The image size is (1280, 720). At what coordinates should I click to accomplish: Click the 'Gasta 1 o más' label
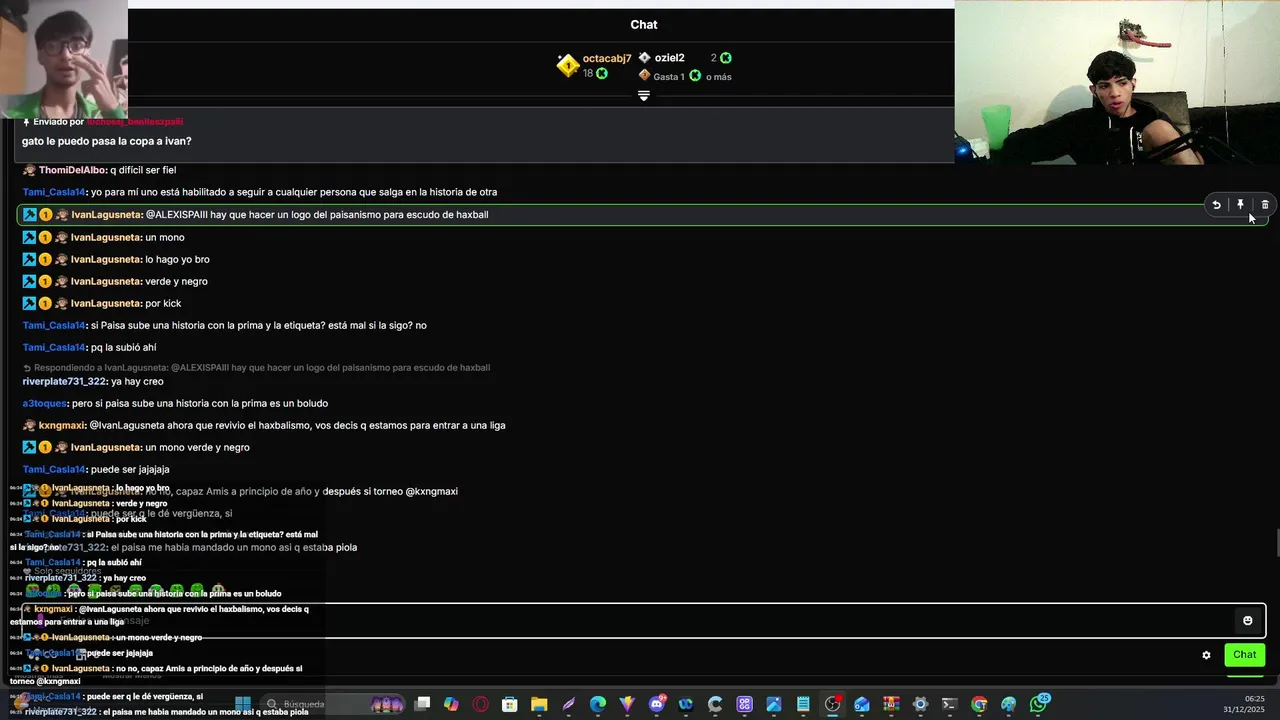[x=692, y=76]
